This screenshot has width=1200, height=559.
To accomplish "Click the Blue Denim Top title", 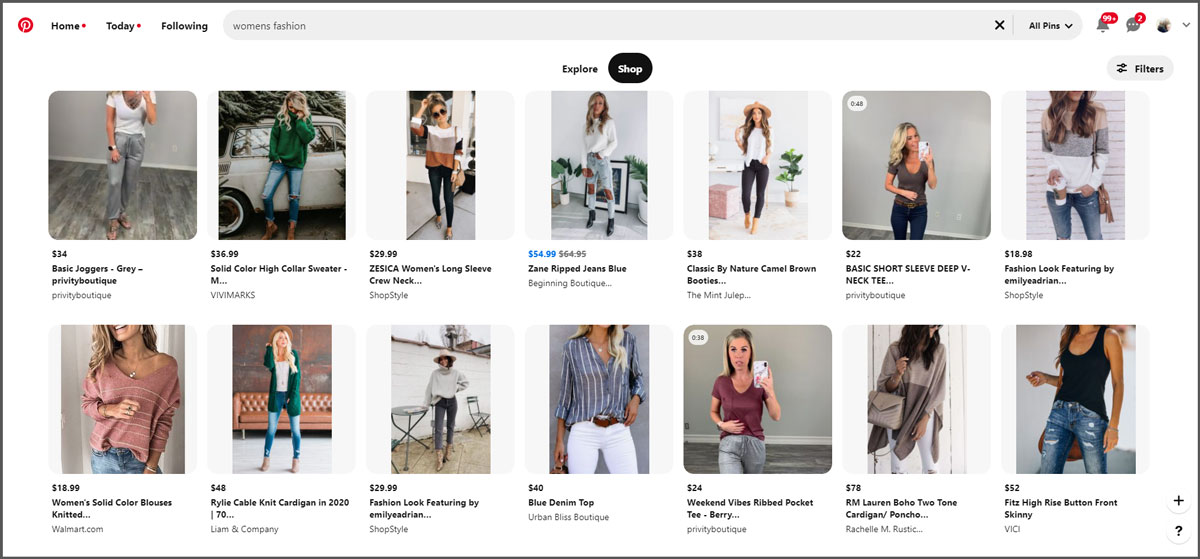I will point(561,503).
